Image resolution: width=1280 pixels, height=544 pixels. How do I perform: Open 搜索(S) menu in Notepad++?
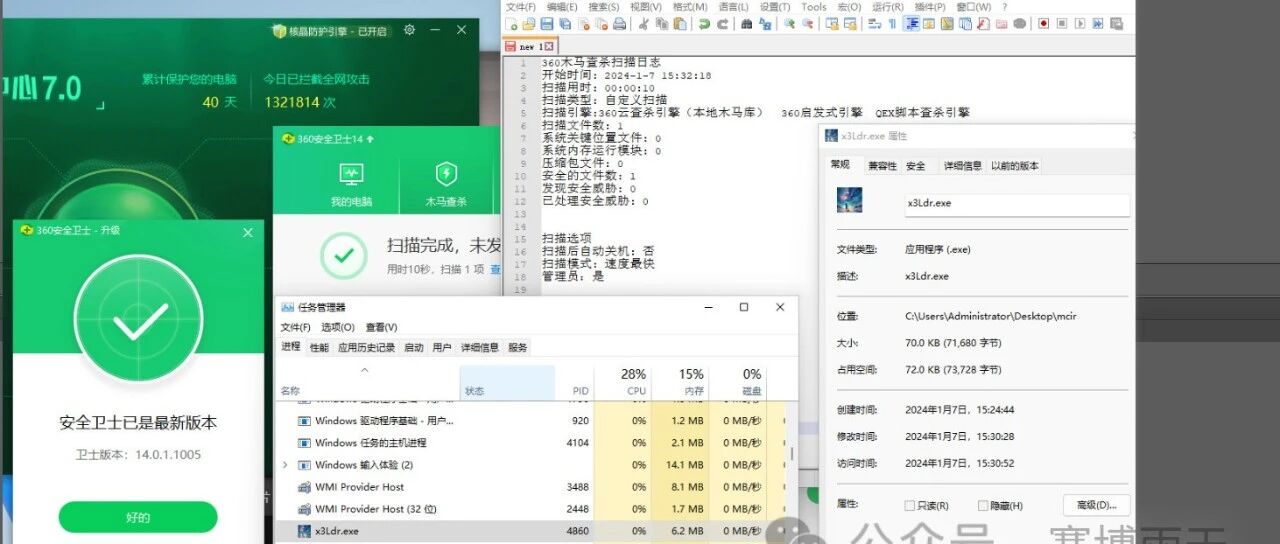coord(603,6)
